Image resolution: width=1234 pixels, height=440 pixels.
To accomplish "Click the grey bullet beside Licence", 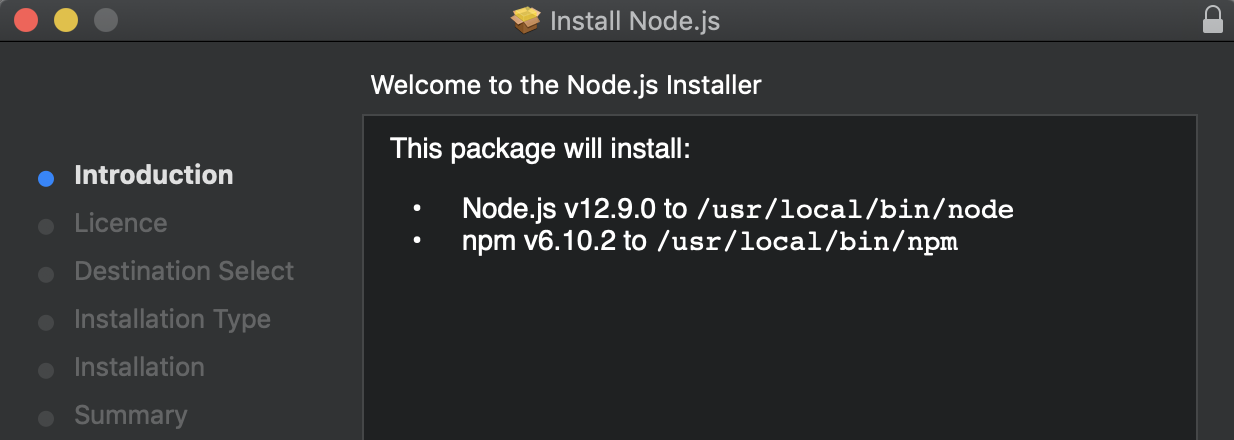I will pyautogui.click(x=45, y=227).
